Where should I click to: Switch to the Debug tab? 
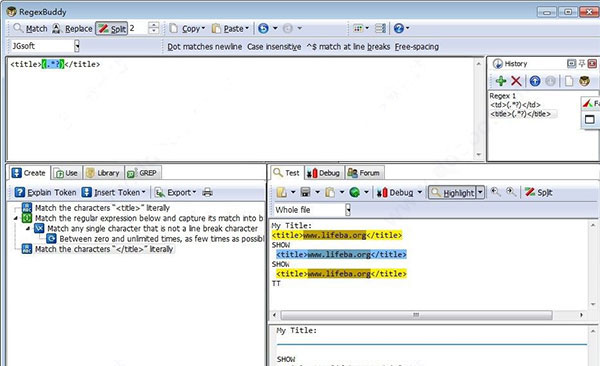324,173
